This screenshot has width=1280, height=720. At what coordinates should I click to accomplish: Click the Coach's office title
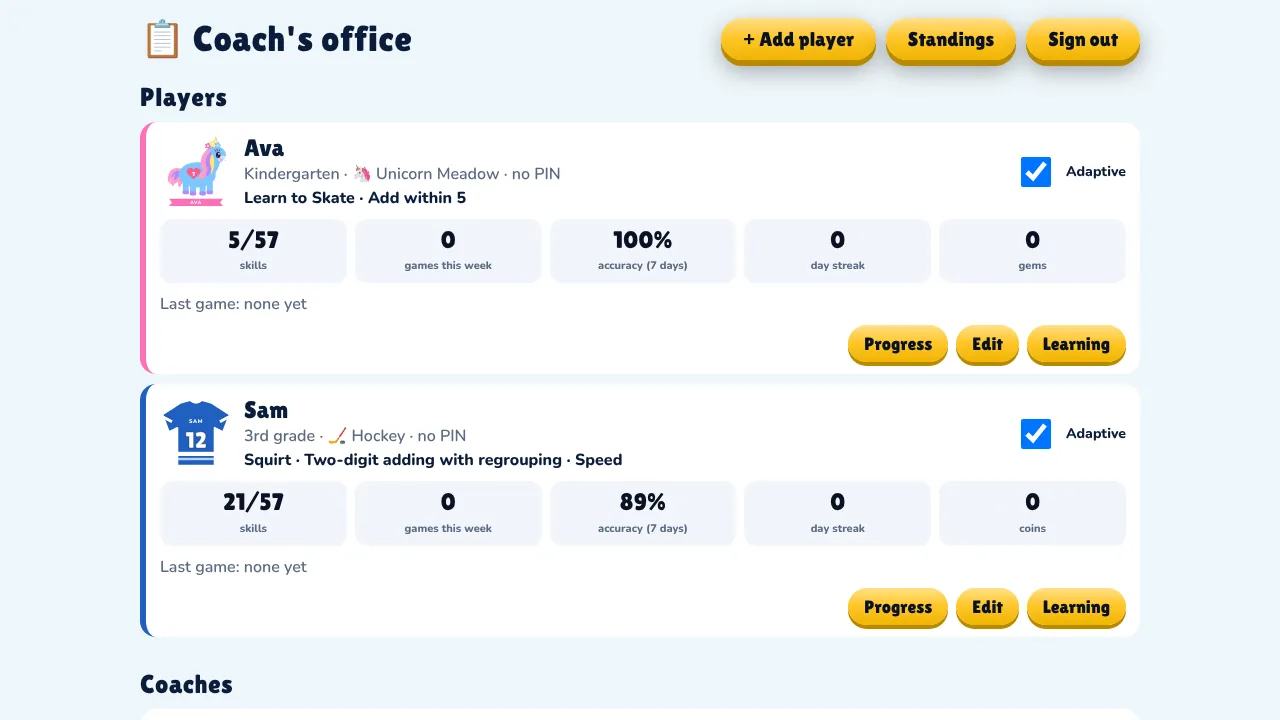[x=302, y=40]
